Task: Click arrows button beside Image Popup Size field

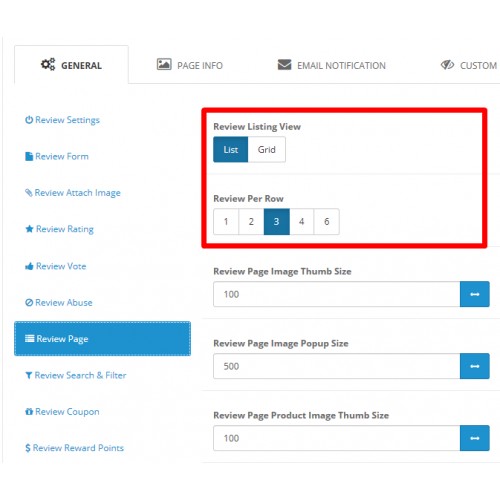Action: click(x=475, y=366)
